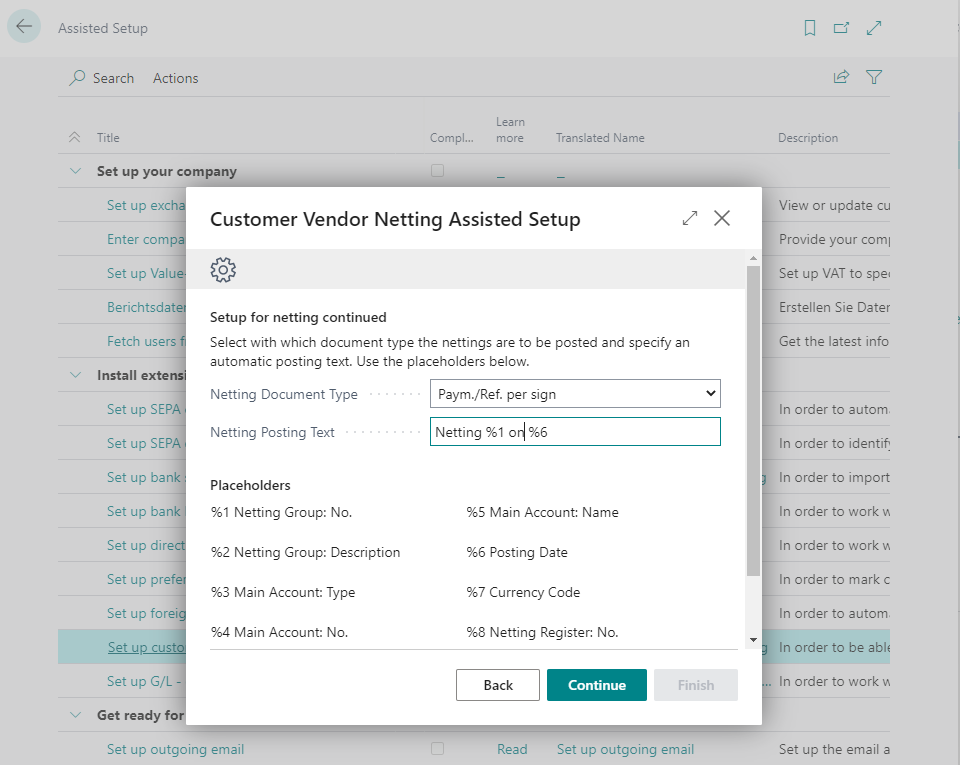Expand Assisted Setup to full screen
This screenshot has height=765, width=960.
point(874,27)
